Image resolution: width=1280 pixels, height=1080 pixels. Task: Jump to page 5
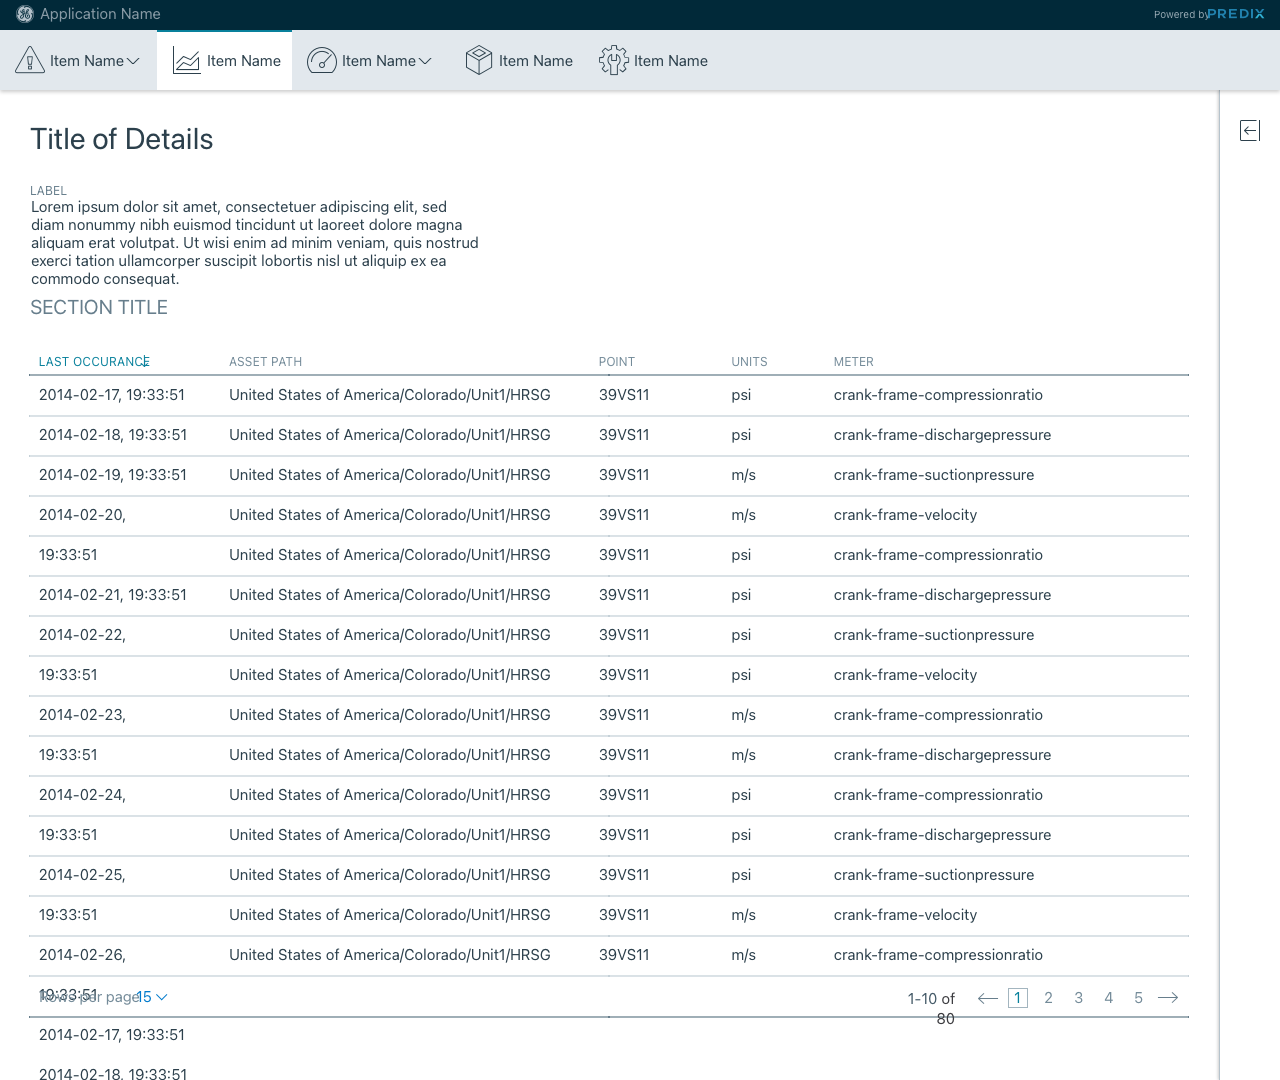click(1138, 998)
